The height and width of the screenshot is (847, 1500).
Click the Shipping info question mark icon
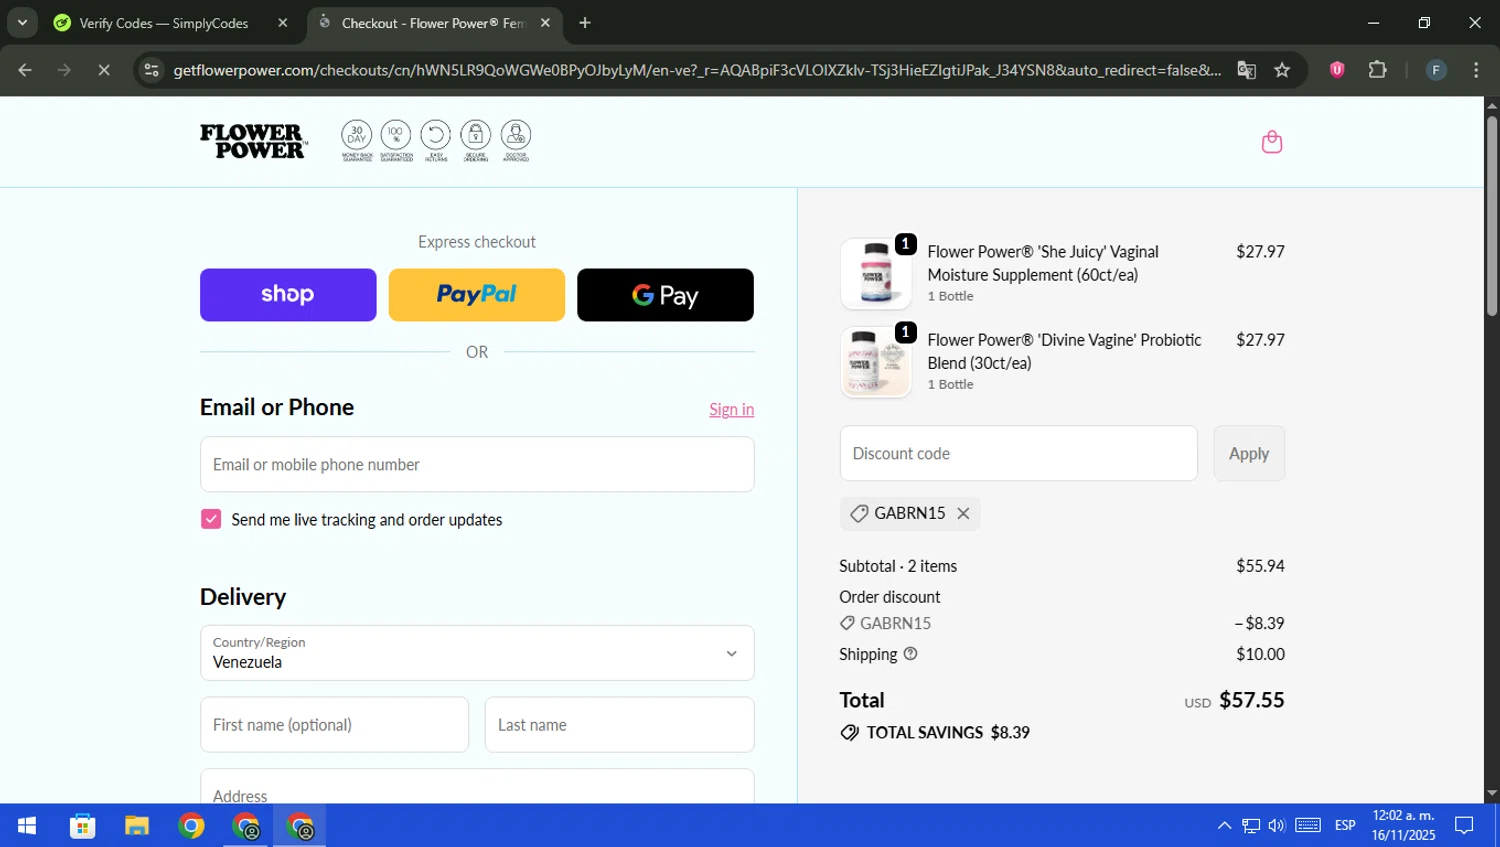[910, 654]
